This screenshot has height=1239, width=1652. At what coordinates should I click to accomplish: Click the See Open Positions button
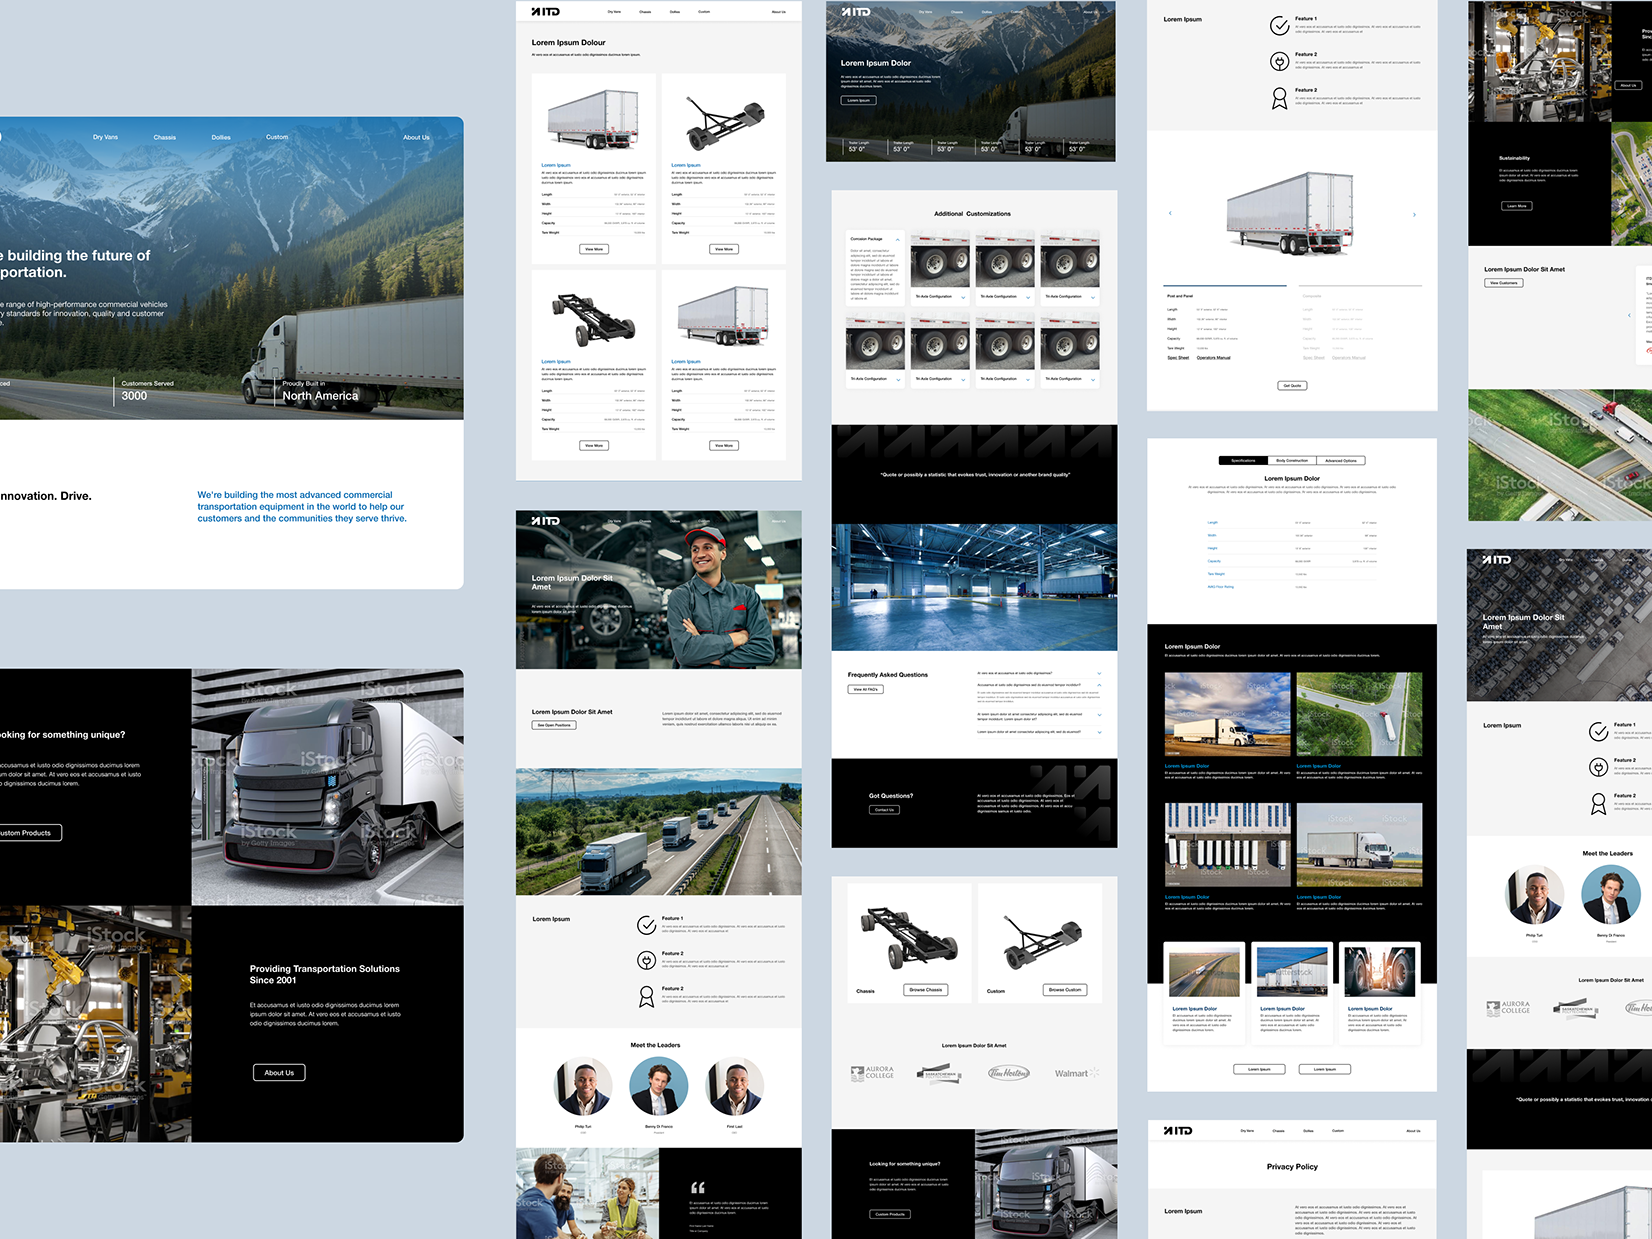point(554,725)
